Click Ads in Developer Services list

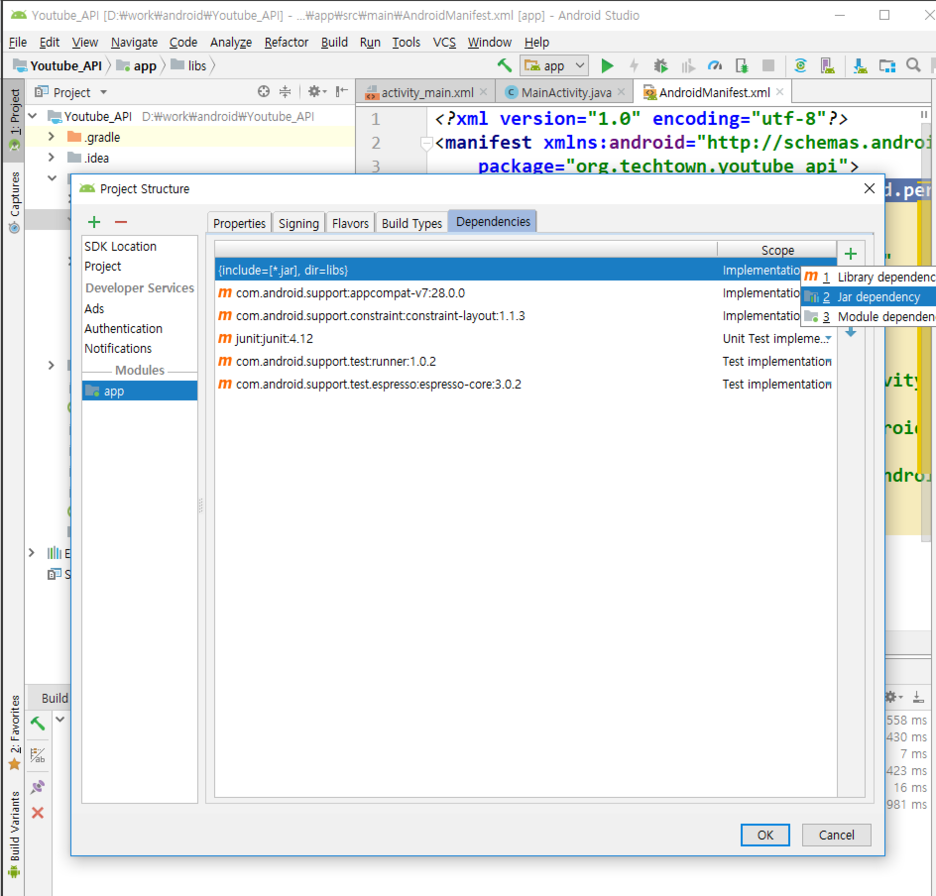(94, 309)
